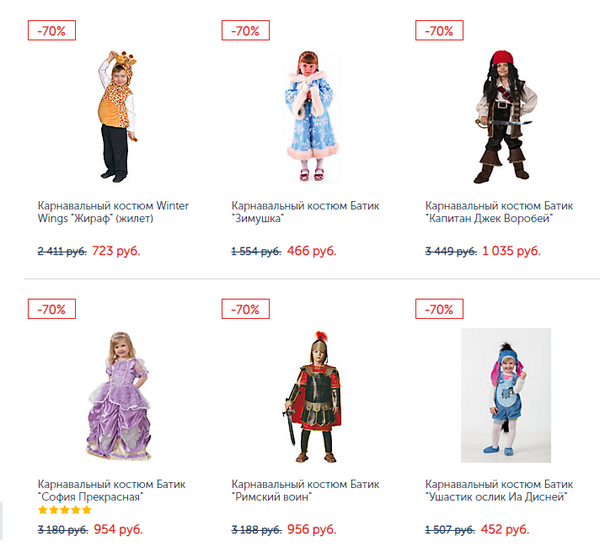600x557 pixels.
Task: Click the -70% badge above the Eeyore costume
Action: pyautogui.click(x=440, y=310)
